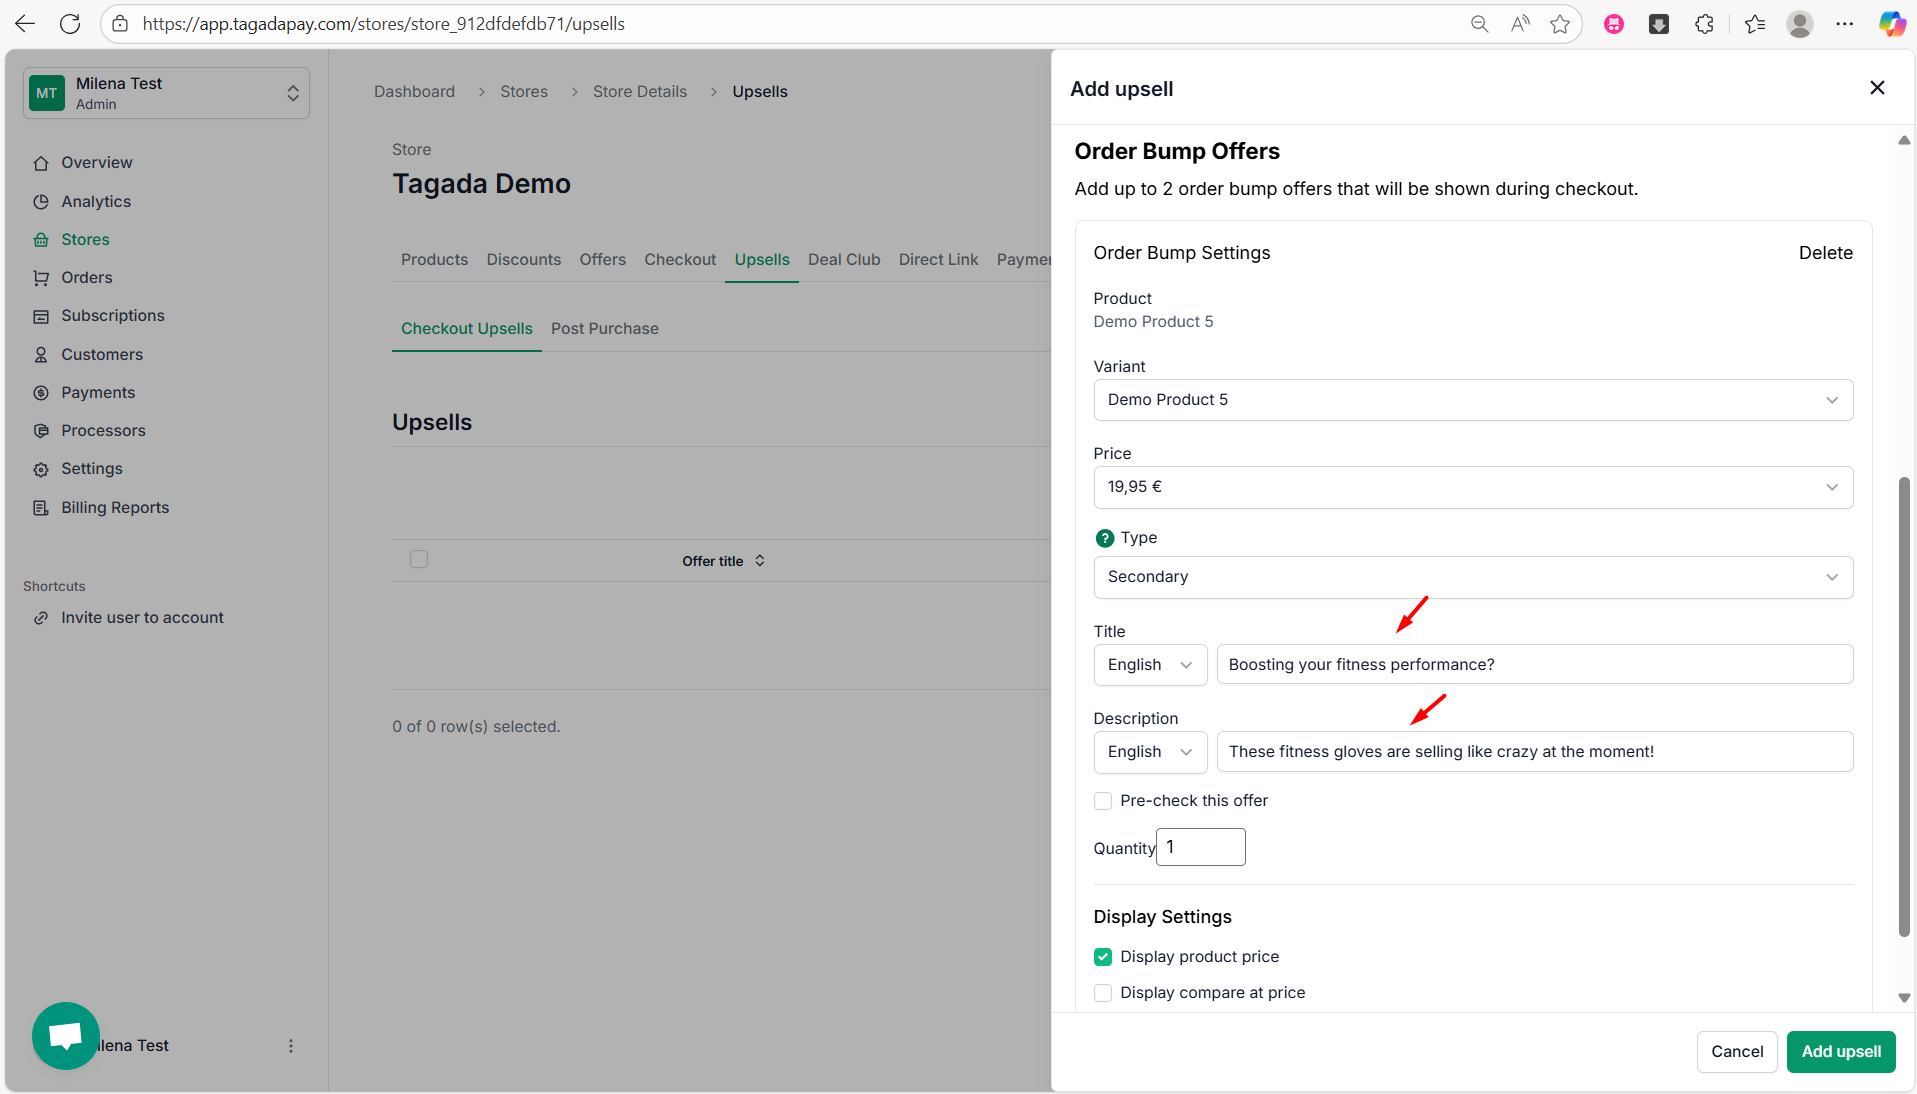Close the Add upsell panel
This screenshot has height=1094, width=1917.
pyautogui.click(x=1877, y=88)
